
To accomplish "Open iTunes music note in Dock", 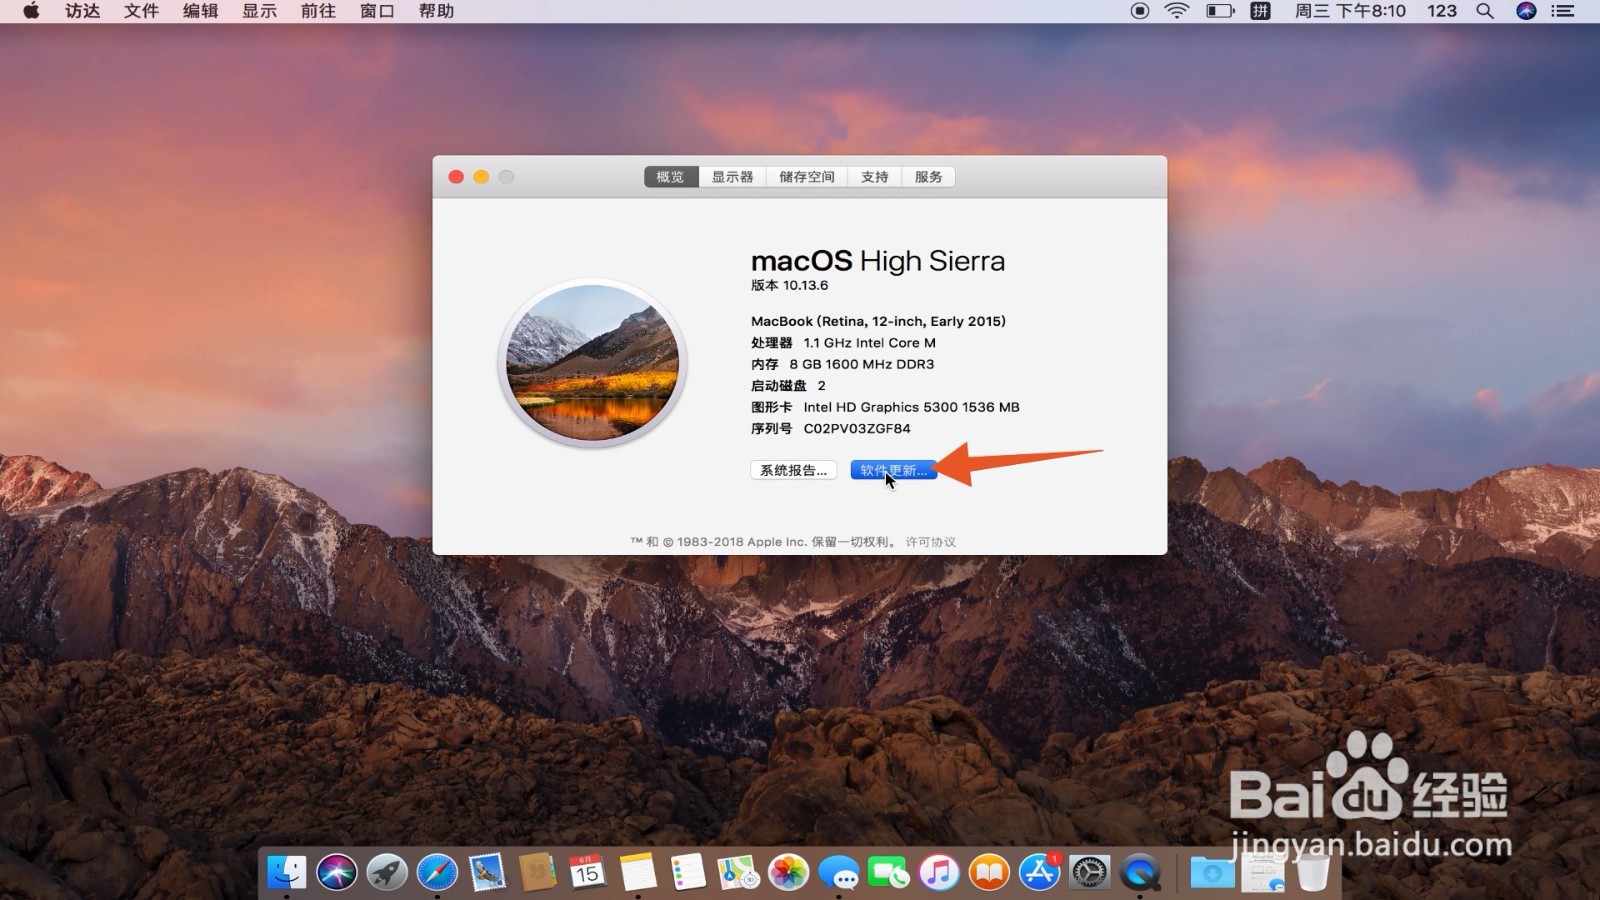I will tap(939, 872).
